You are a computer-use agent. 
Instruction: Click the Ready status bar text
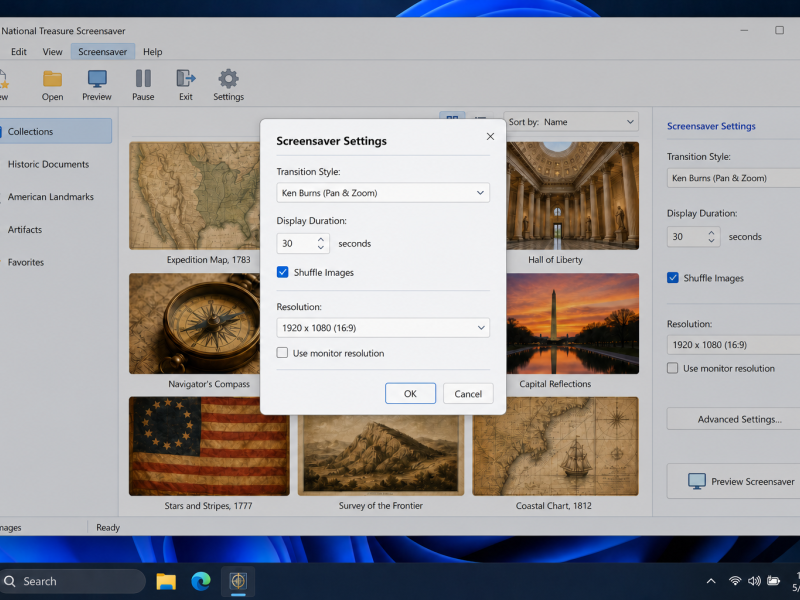pyautogui.click(x=108, y=528)
